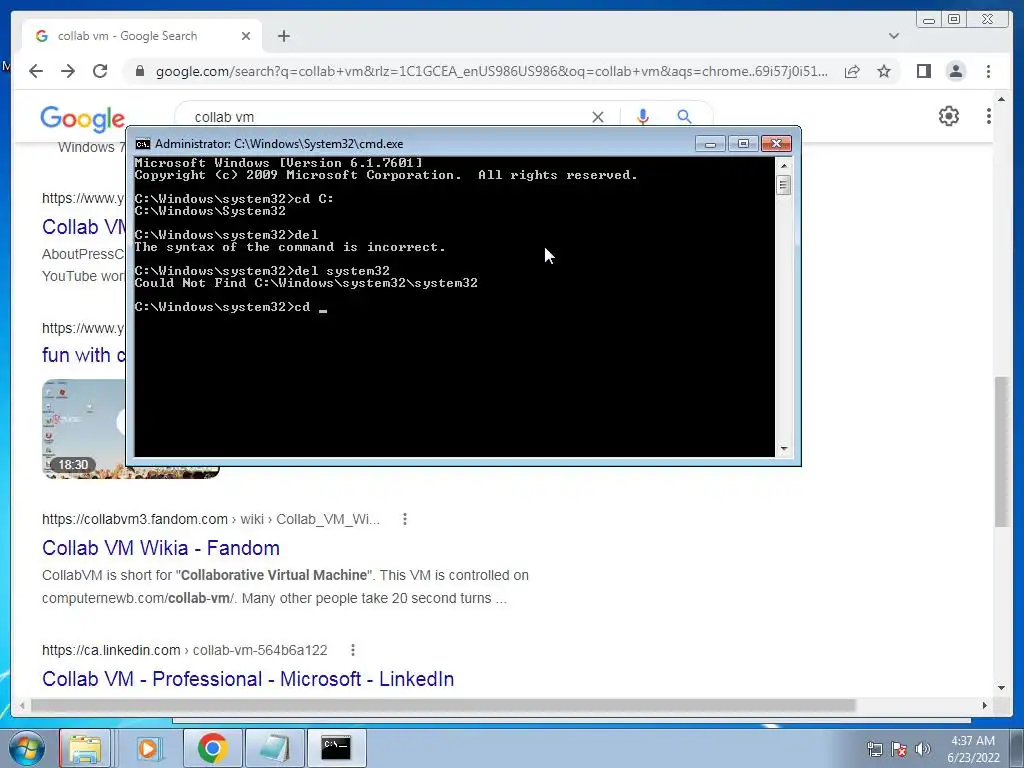The width and height of the screenshot is (1024, 768).
Task: Open Chrome profile avatar
Action: [x=955, y=71]
